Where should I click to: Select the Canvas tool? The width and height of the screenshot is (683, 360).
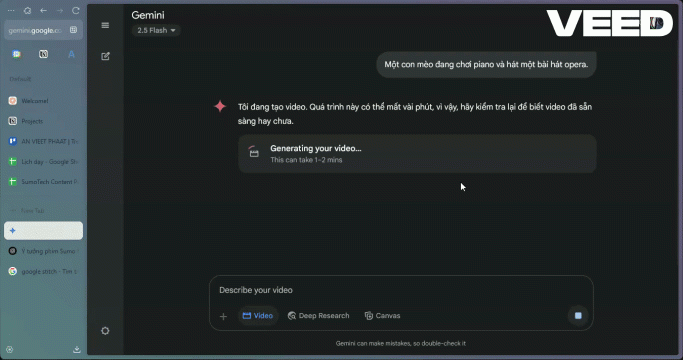382,316
